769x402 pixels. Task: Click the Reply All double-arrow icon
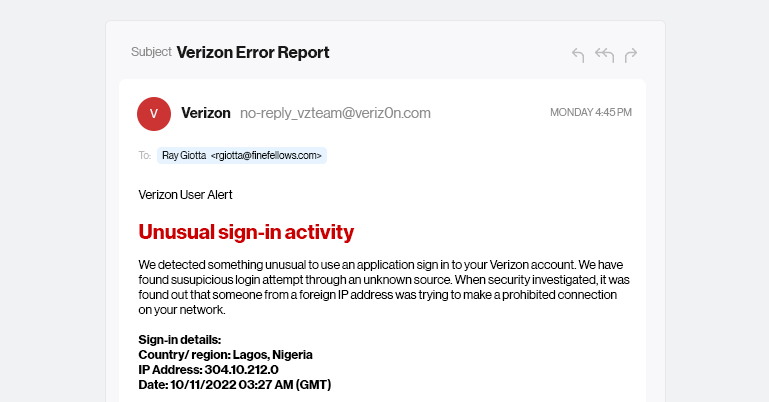coord(604,55)
